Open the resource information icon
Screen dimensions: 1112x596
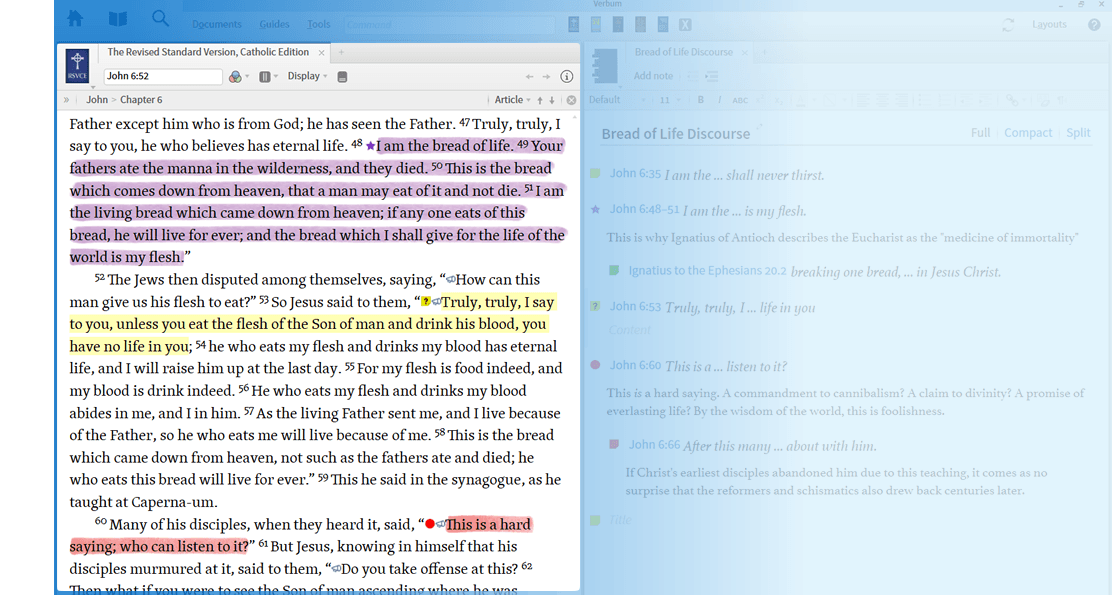click(x=567, y=77)
